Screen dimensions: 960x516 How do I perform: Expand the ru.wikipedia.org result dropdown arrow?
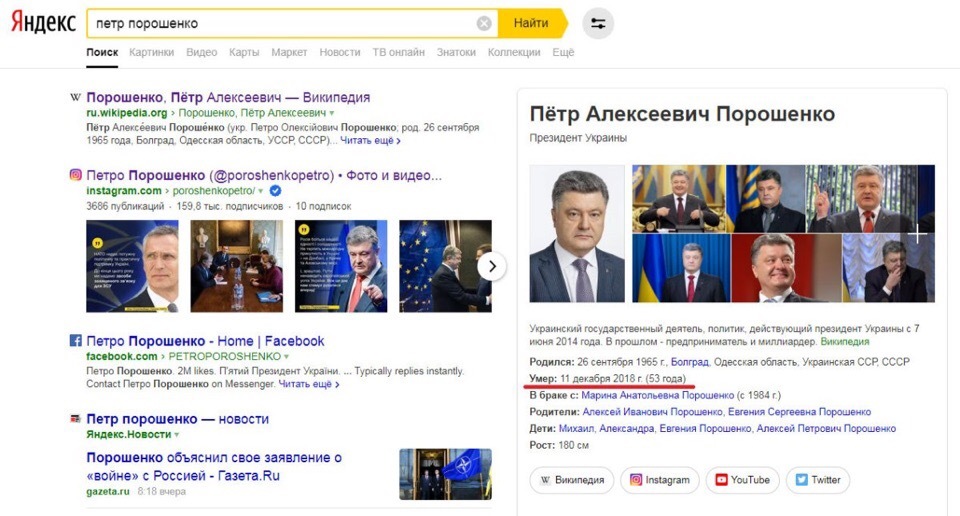332,113
